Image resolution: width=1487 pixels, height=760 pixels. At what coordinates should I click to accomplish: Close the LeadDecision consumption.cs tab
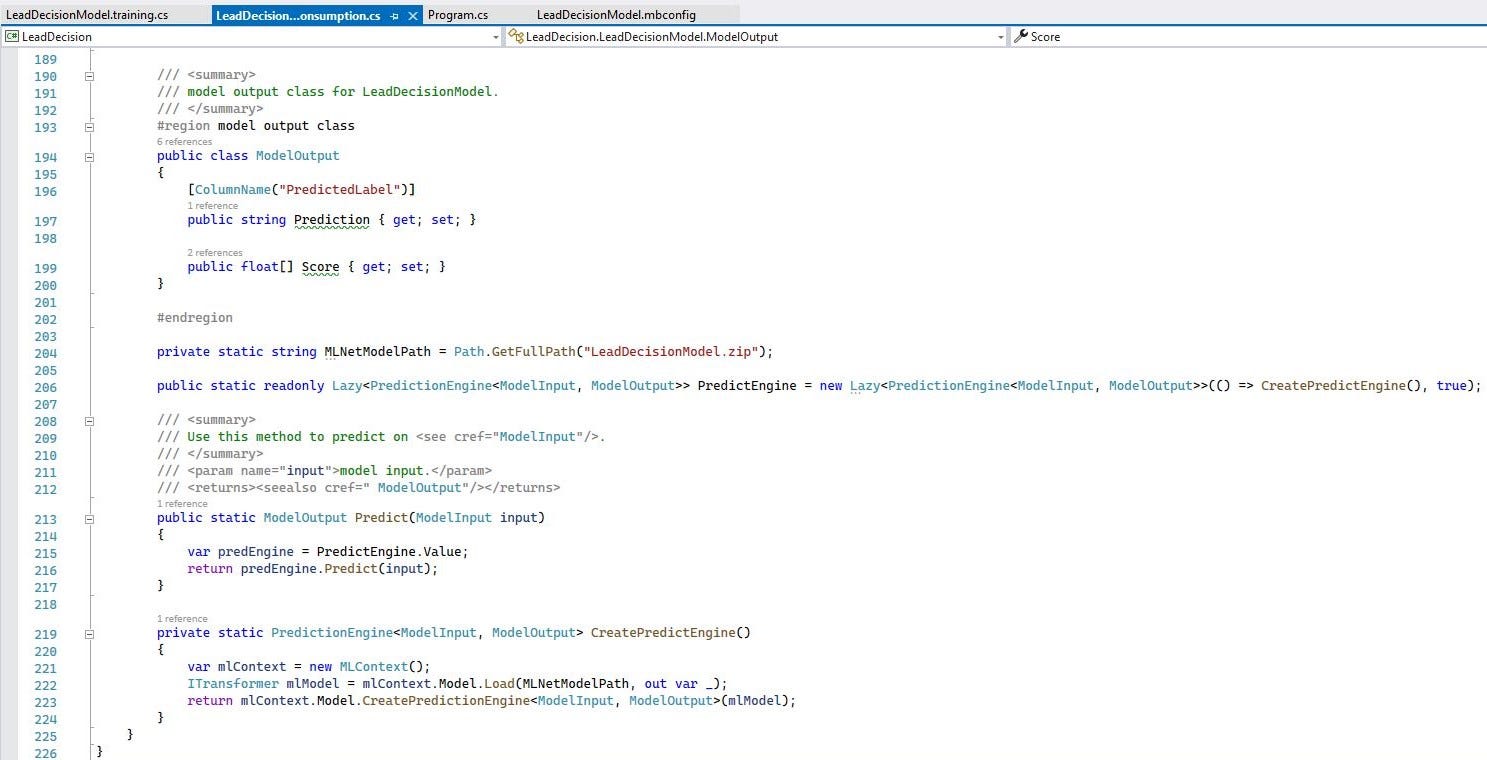(413, 16)
